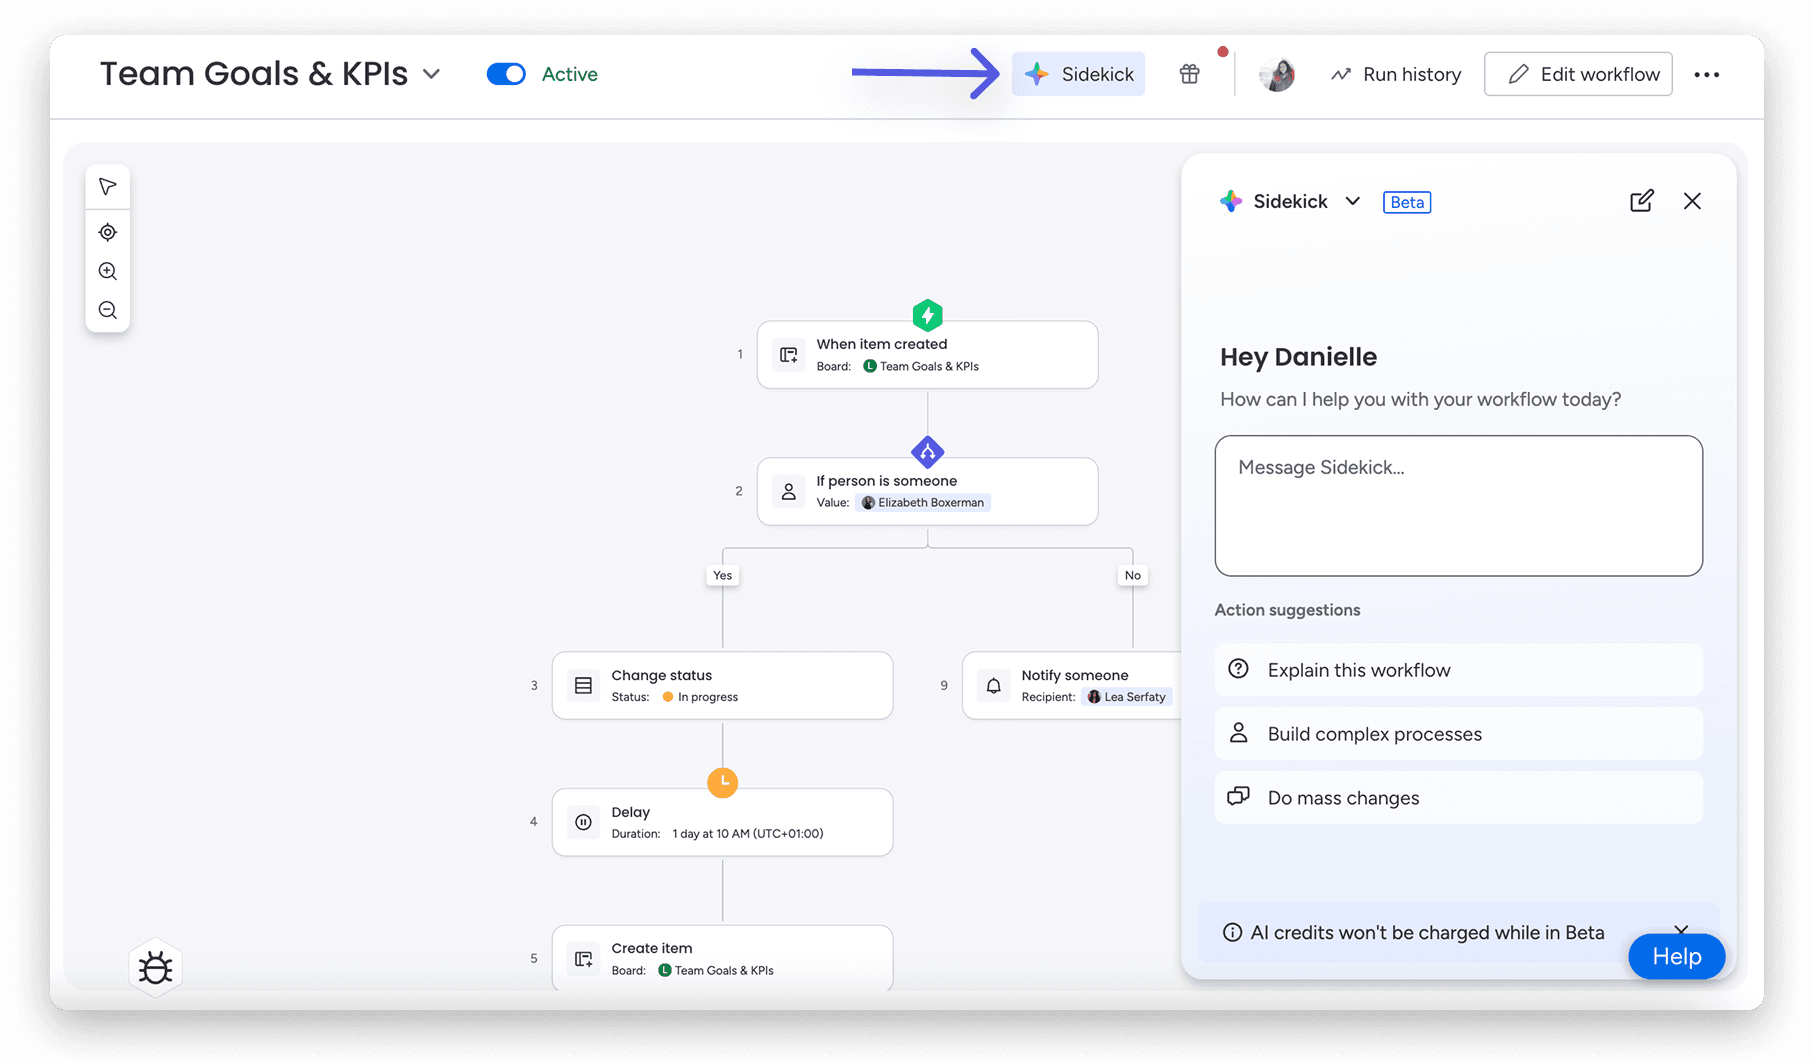The image size is (1814, 1063).
Task: Focus the Message Sidekick text box
Action: [1458, 505]
